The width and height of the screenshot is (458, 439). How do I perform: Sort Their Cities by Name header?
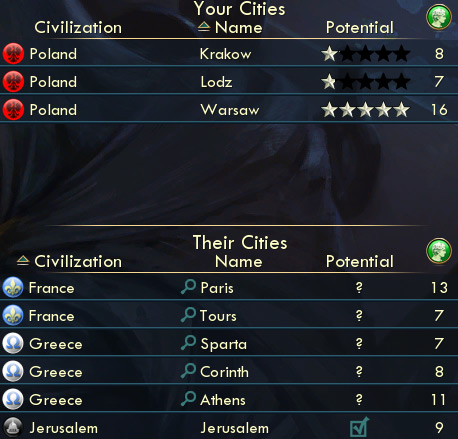[239, 261]
